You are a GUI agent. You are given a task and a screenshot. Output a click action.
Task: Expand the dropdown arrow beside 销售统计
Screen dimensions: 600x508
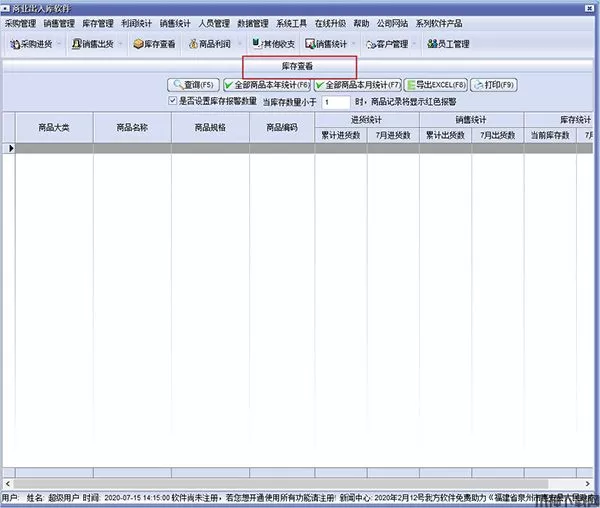click(354, 44)
